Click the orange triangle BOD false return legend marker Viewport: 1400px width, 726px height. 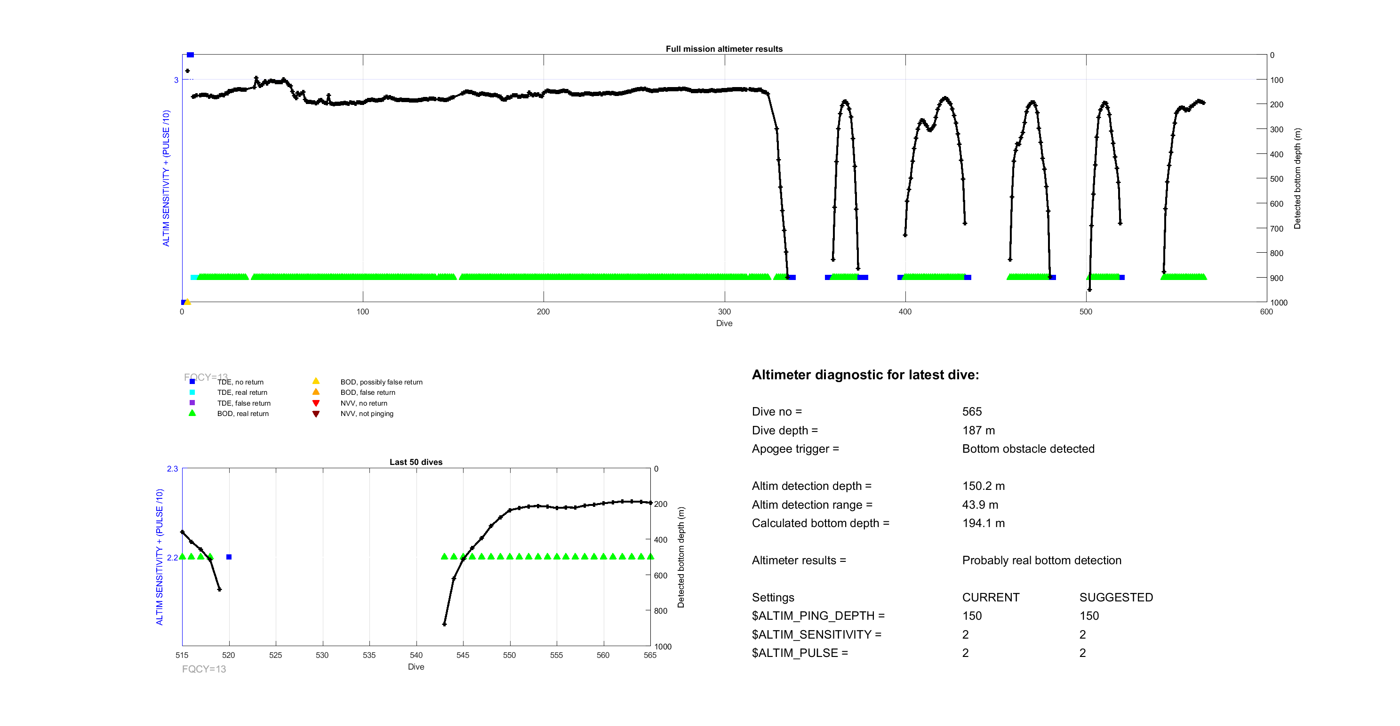pos(316,392)
